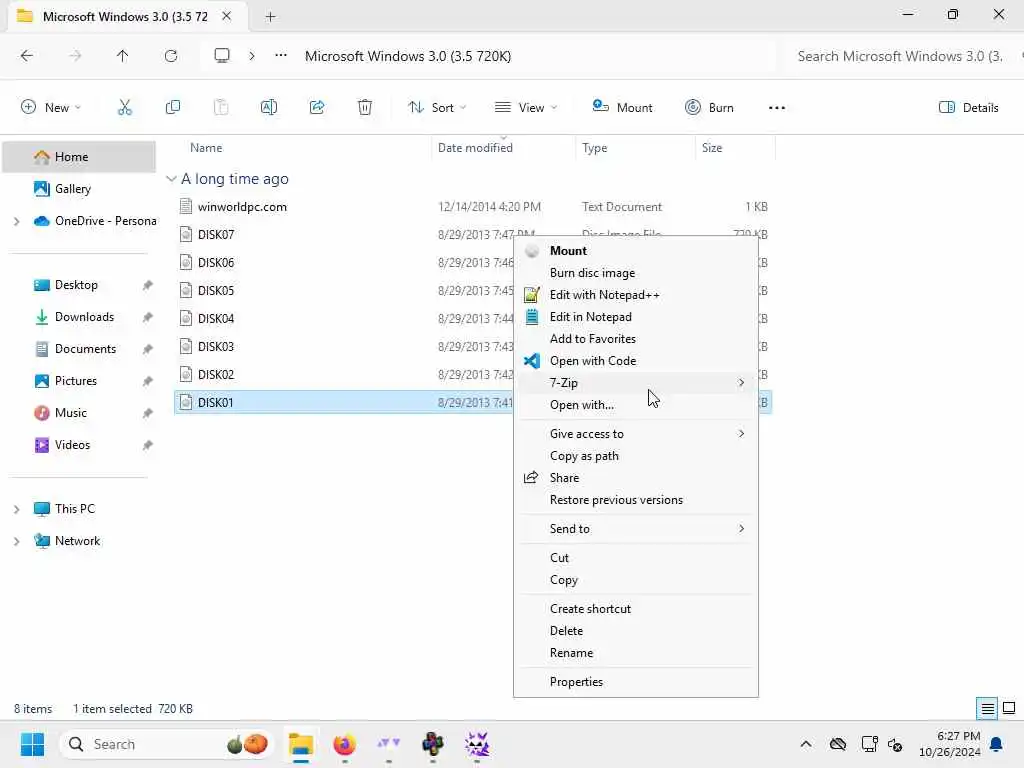The height and width of the screenshot is (768, 1024).
Task: Open the Downloads quick access folder
Action: click(79, 317)
